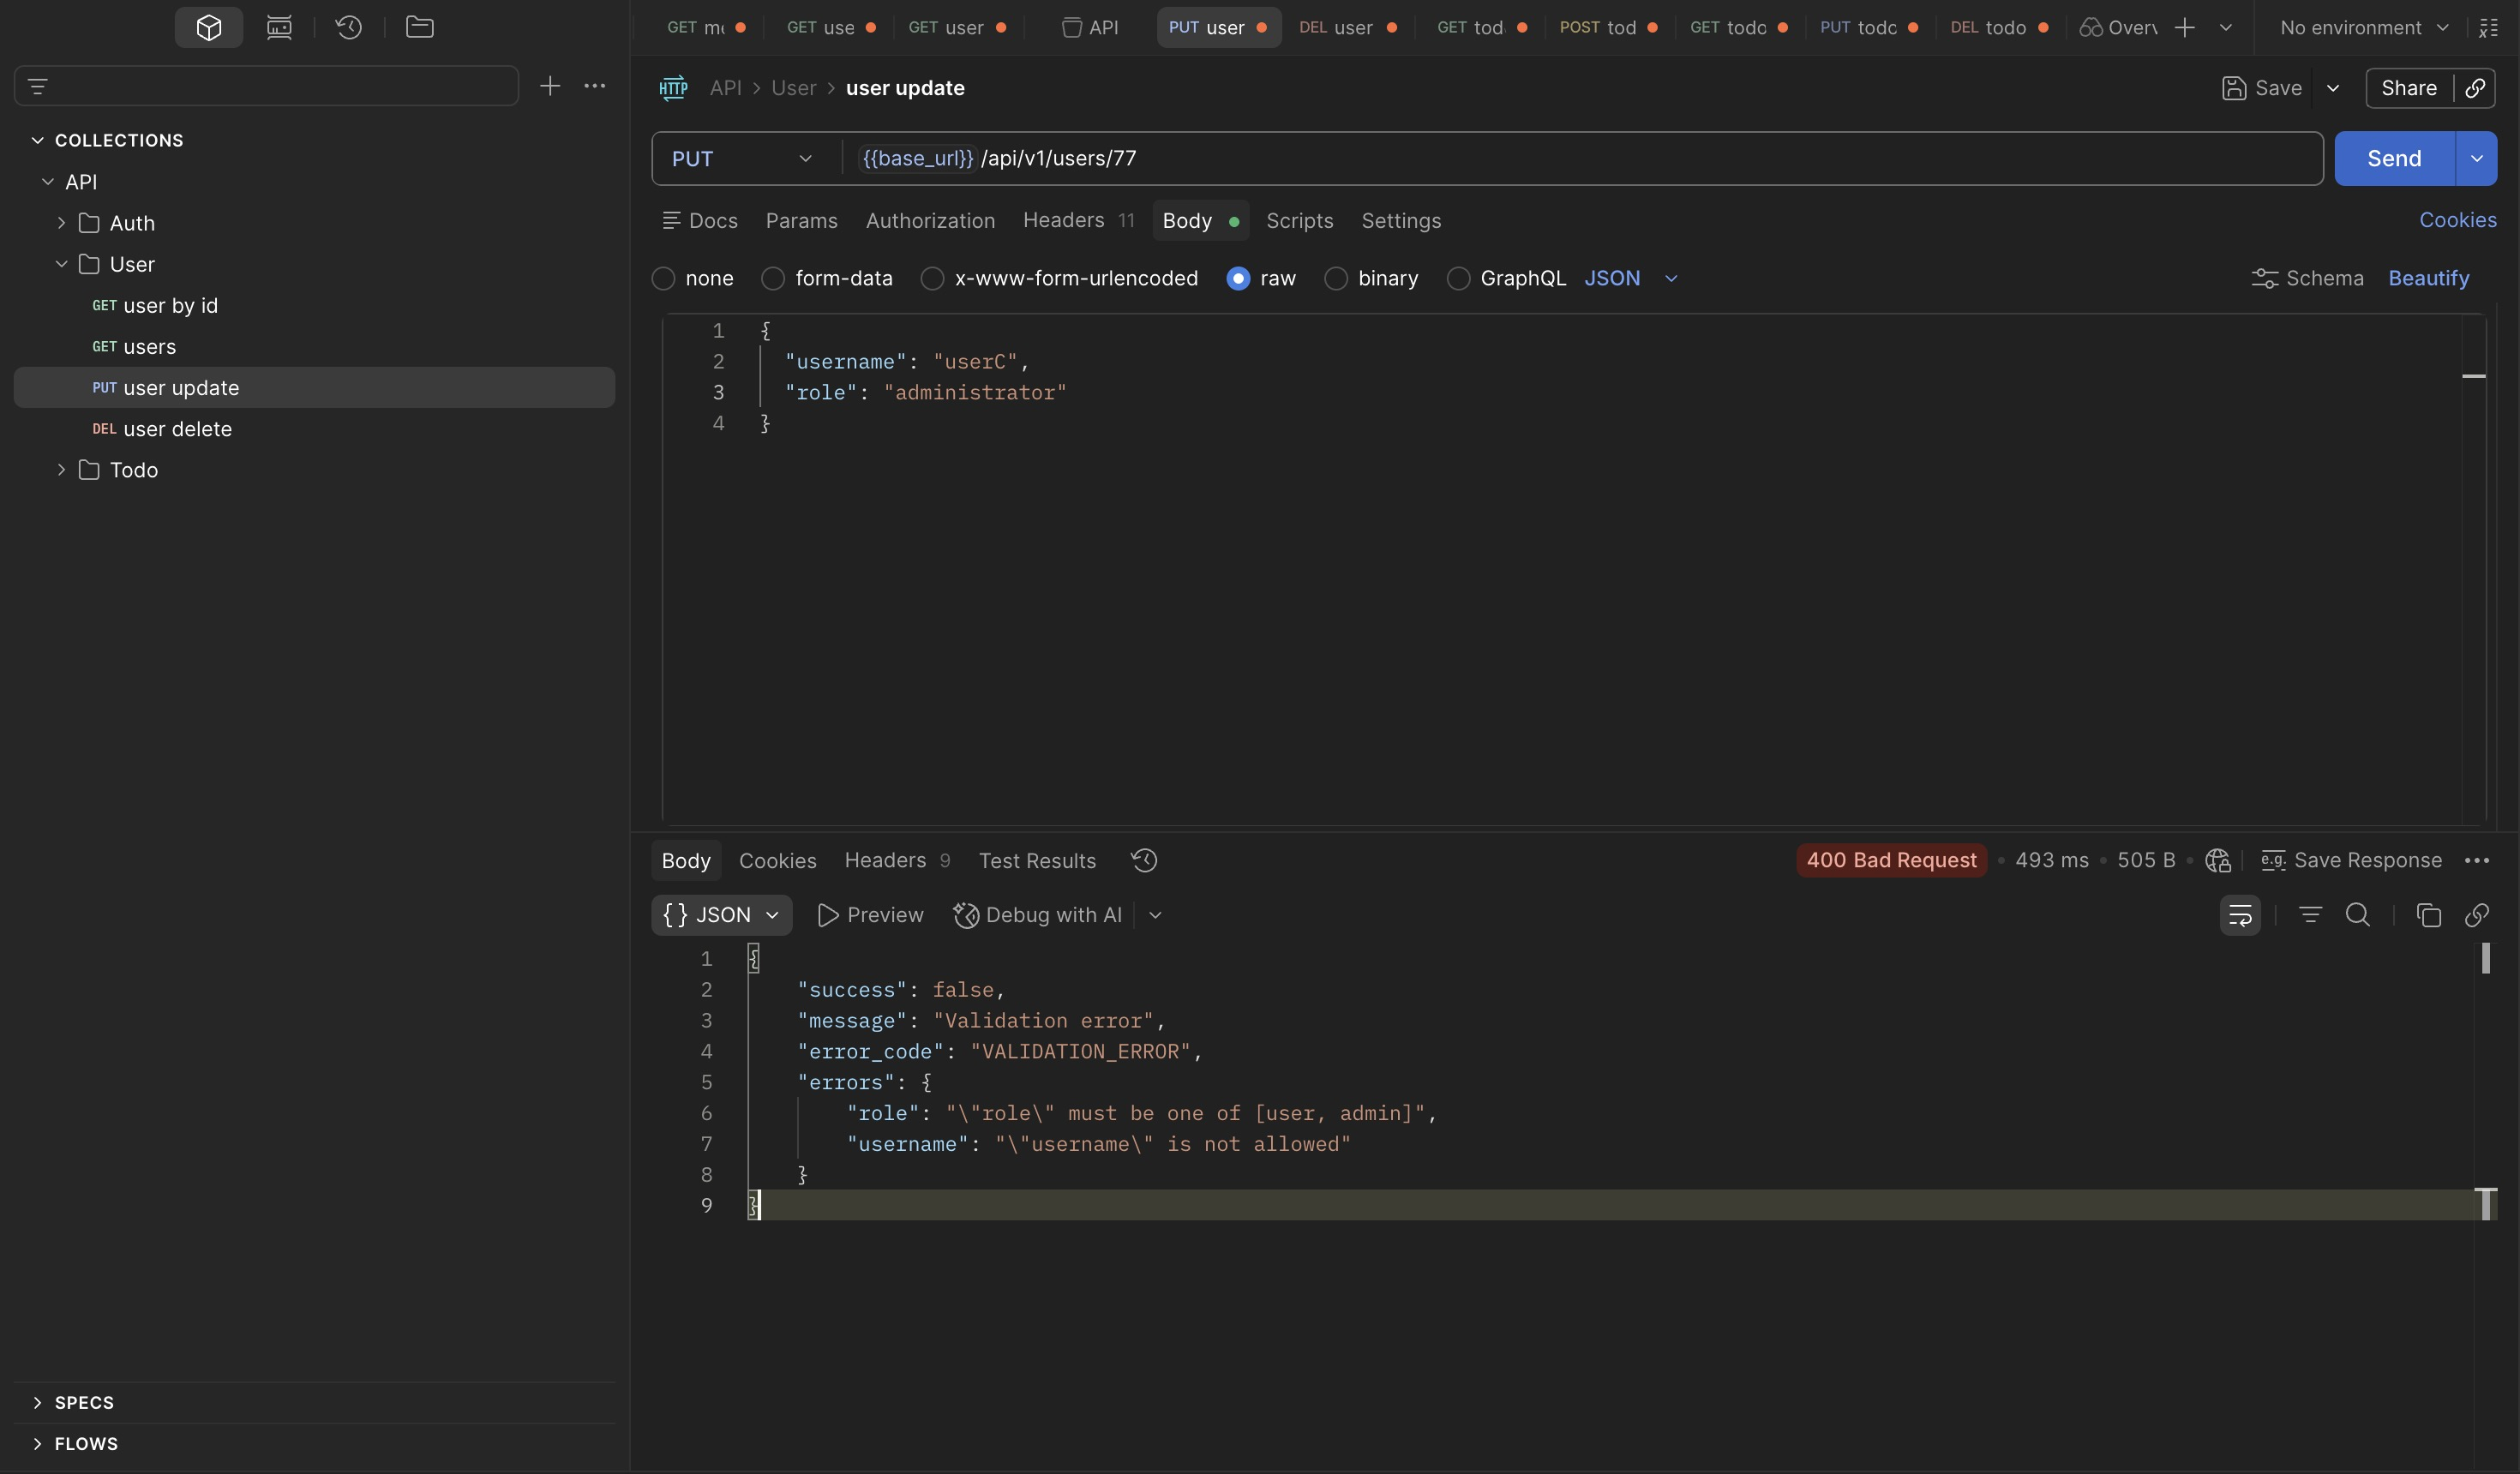Image resolution: width=2520 pixels, height=1474 pixels.
Task: Select the raw radio button
Action: (1238, 278)
